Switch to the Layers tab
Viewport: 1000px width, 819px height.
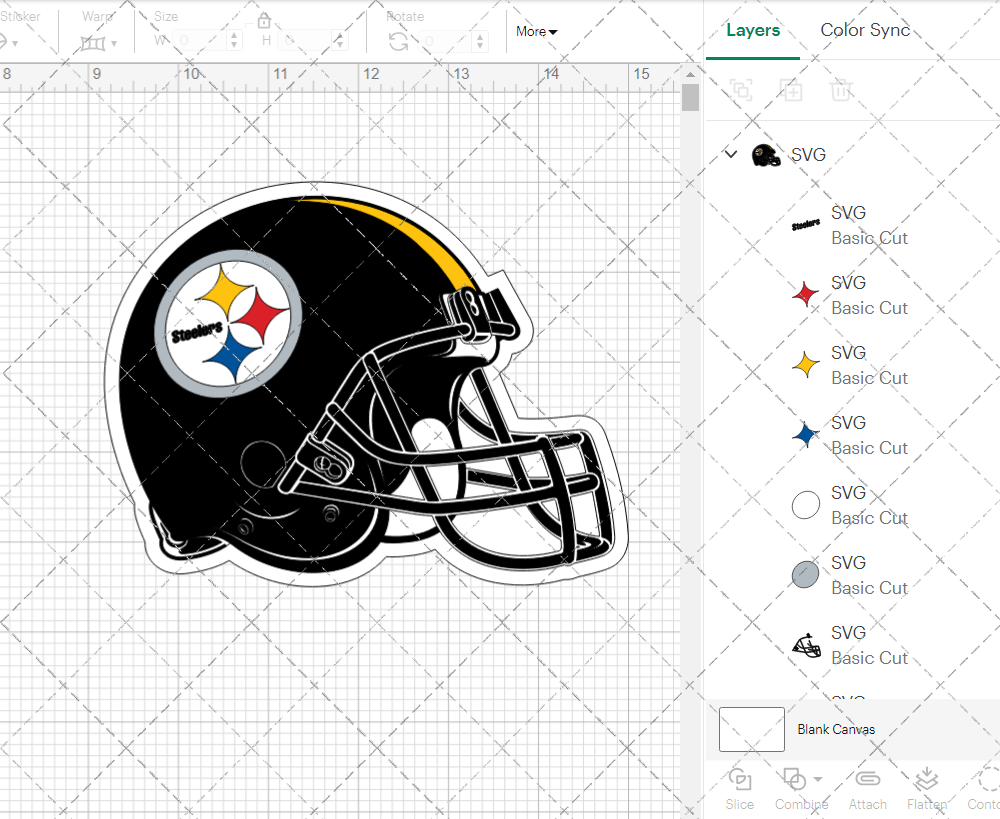(752, 30)
